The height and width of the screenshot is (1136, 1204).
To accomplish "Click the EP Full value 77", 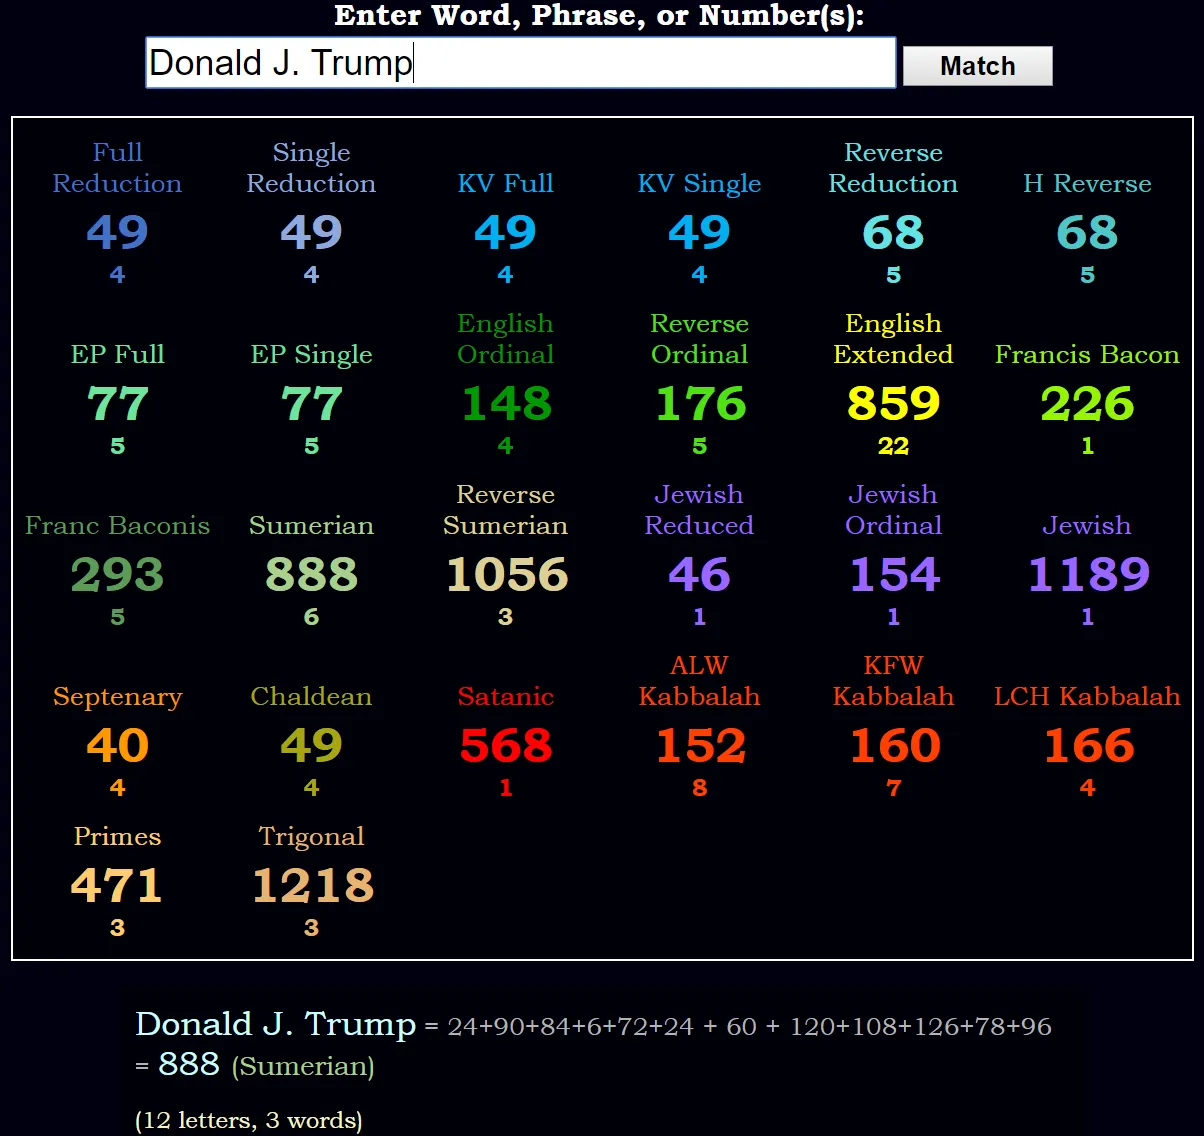I will click(117, 403).
